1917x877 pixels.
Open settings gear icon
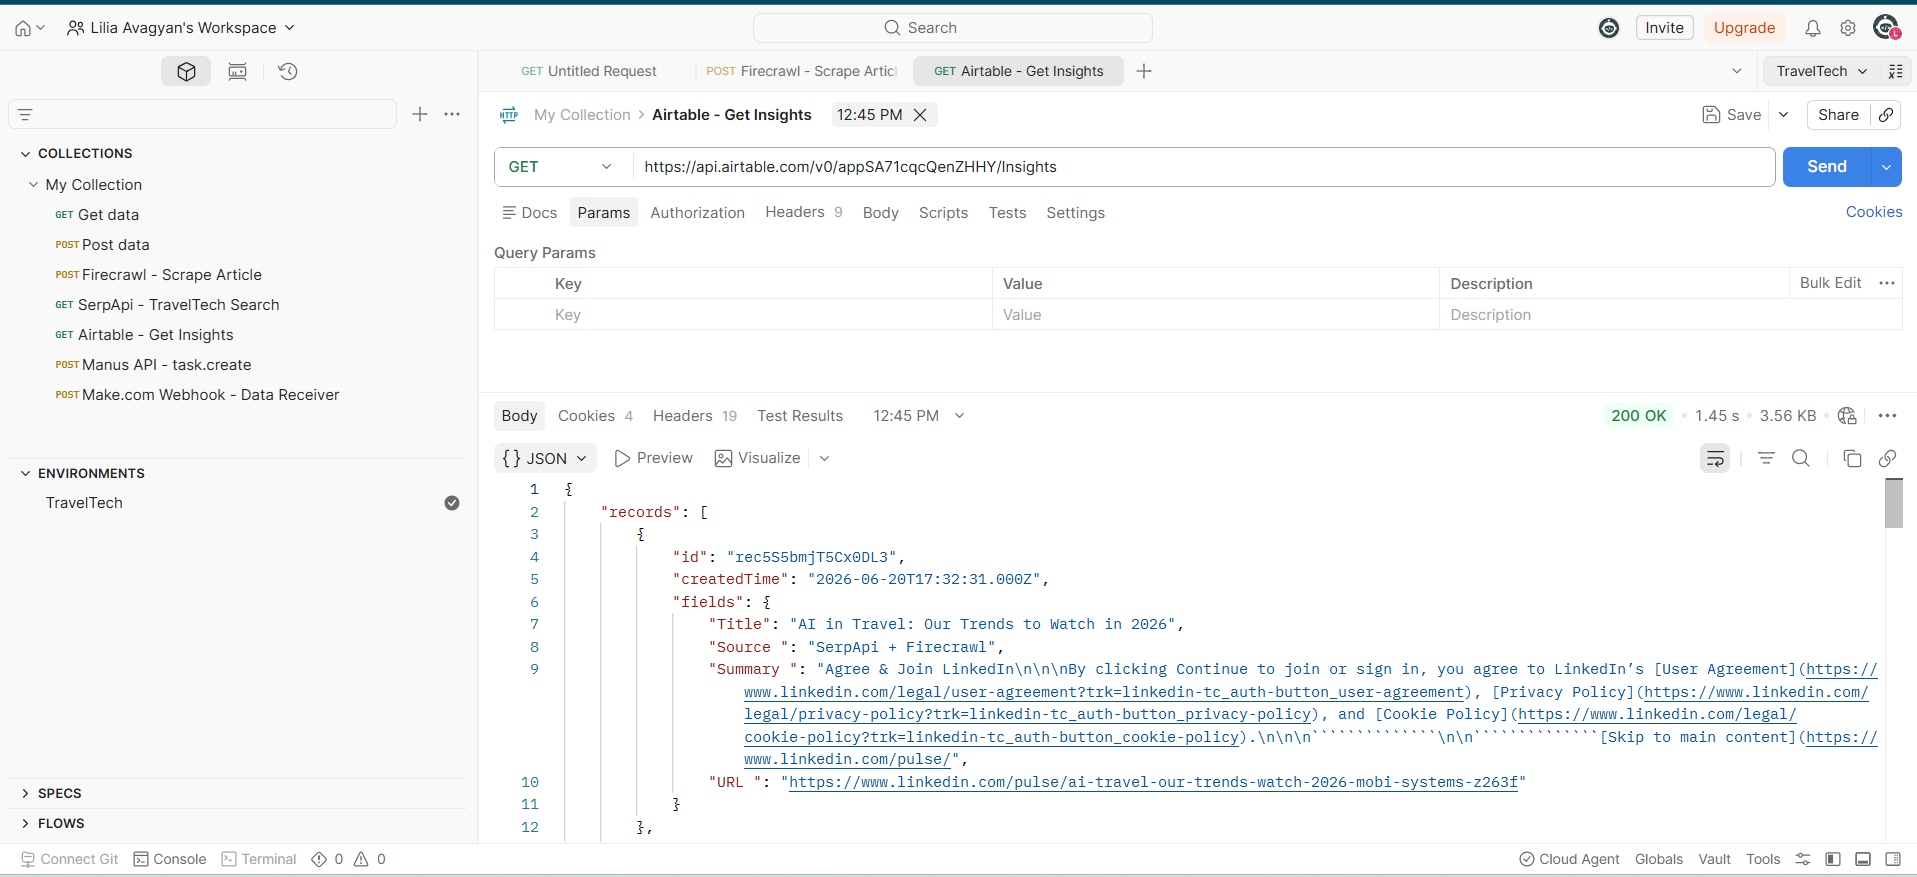click(x=1848, y=28)
